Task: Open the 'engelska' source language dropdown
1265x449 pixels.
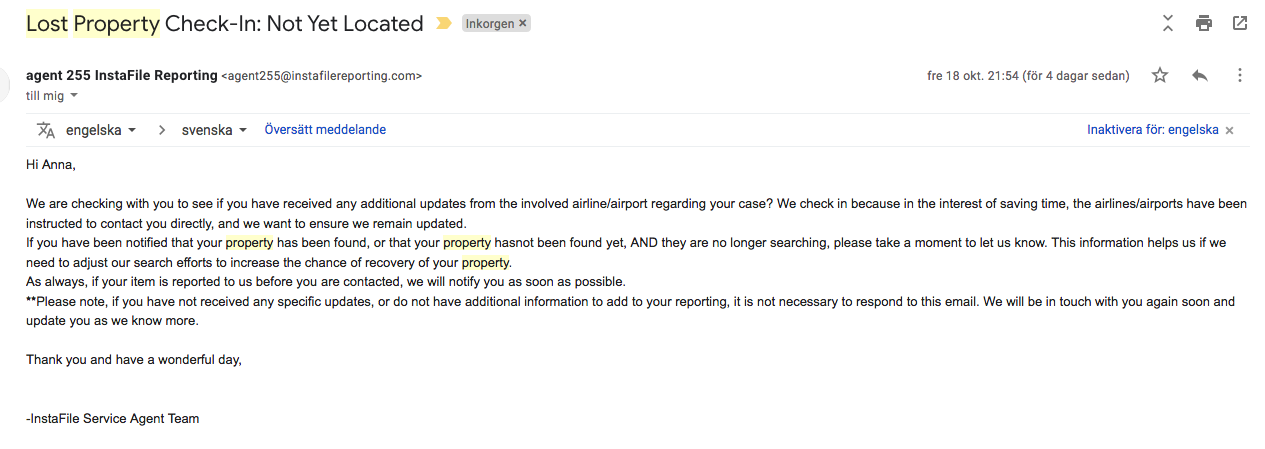Action: pos(100,130)
